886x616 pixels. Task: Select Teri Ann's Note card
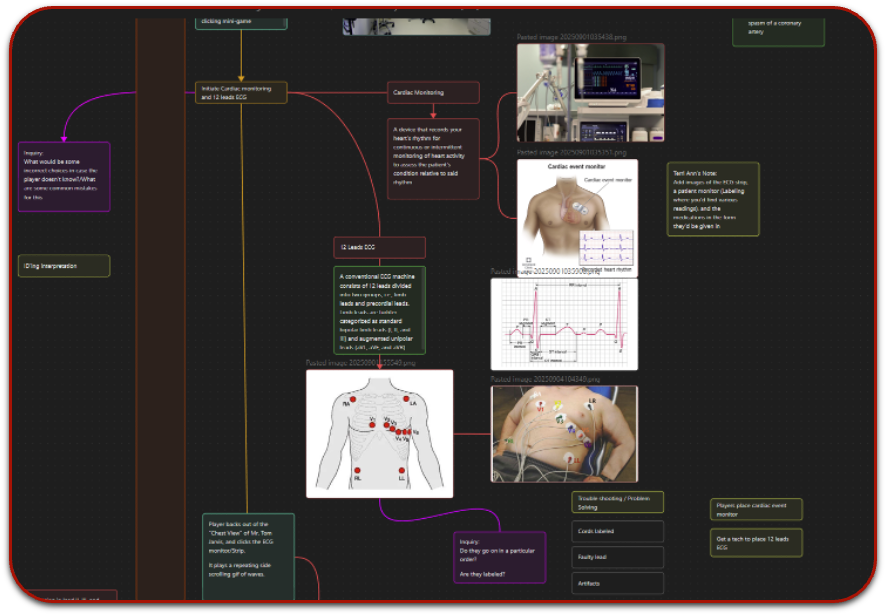[x=713, y=199]
